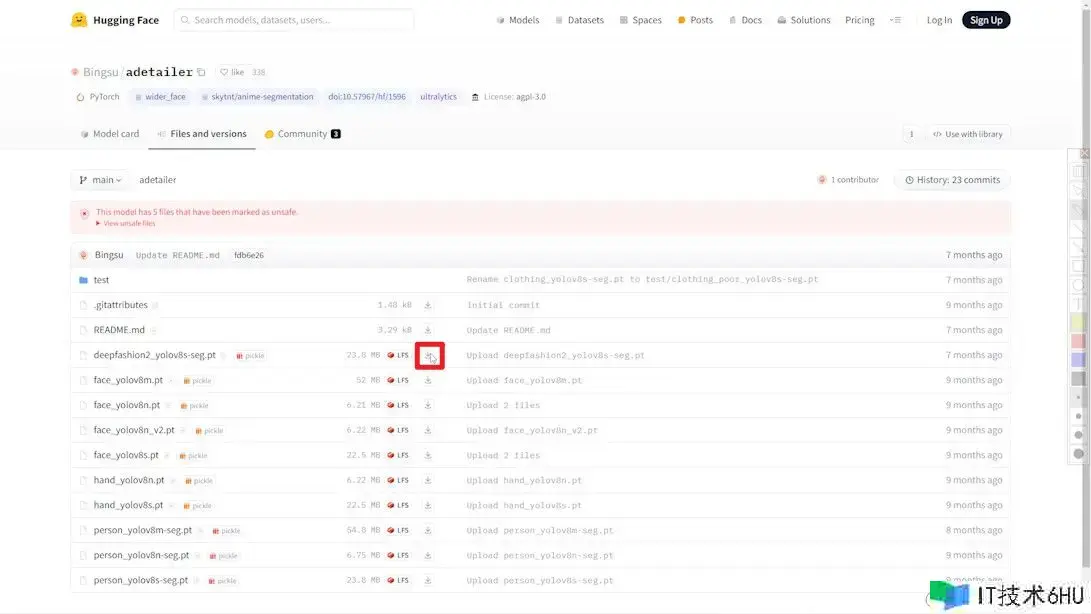Click the LFS badge on hand_yolov8s.pt
This screenshot has height=614, width=1091.
[398, 505]
